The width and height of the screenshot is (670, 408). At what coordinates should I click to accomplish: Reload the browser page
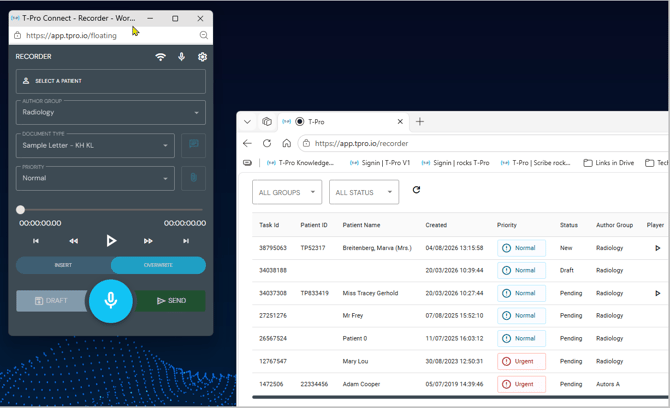(267, 143)
